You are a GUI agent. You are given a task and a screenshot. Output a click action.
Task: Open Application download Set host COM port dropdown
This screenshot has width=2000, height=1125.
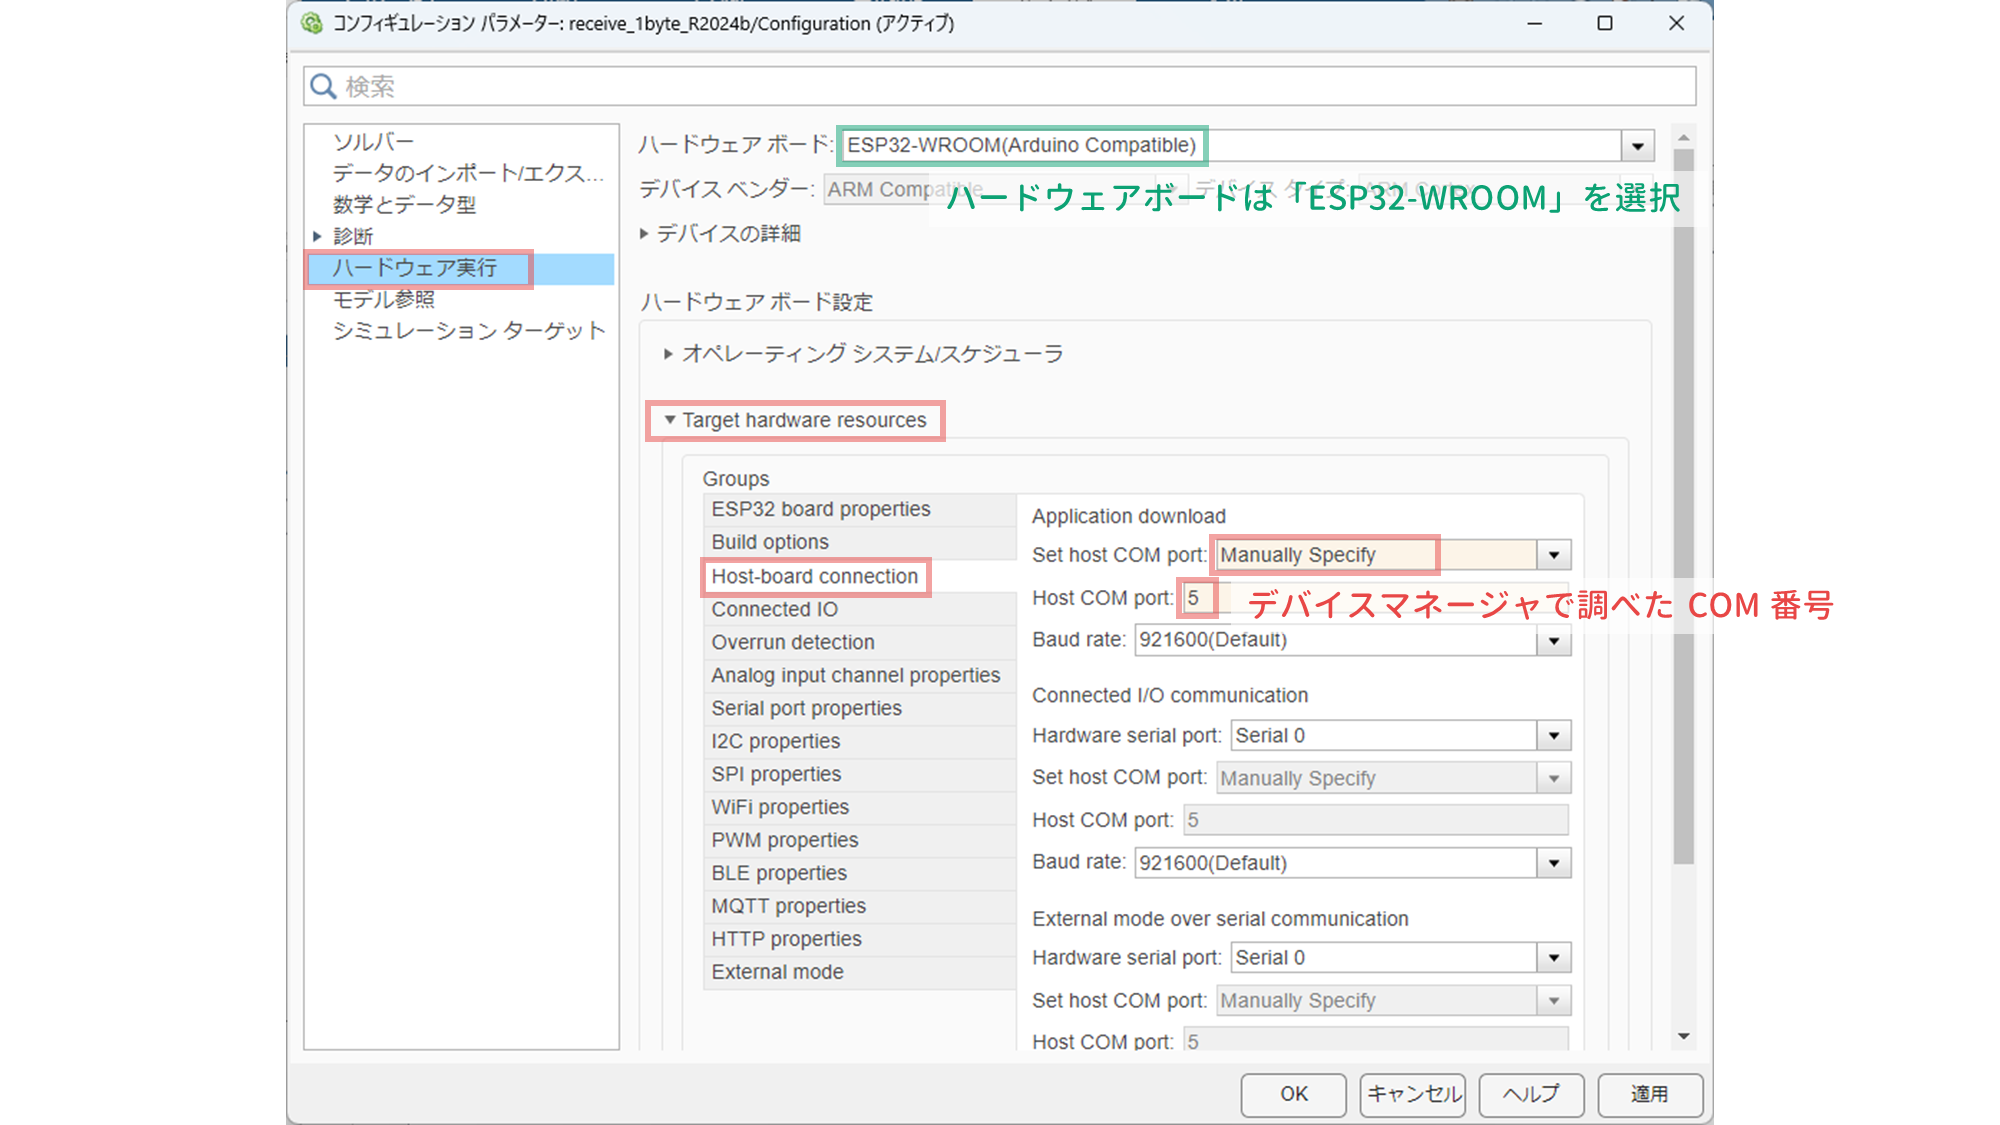click(x=1553, y=555)
